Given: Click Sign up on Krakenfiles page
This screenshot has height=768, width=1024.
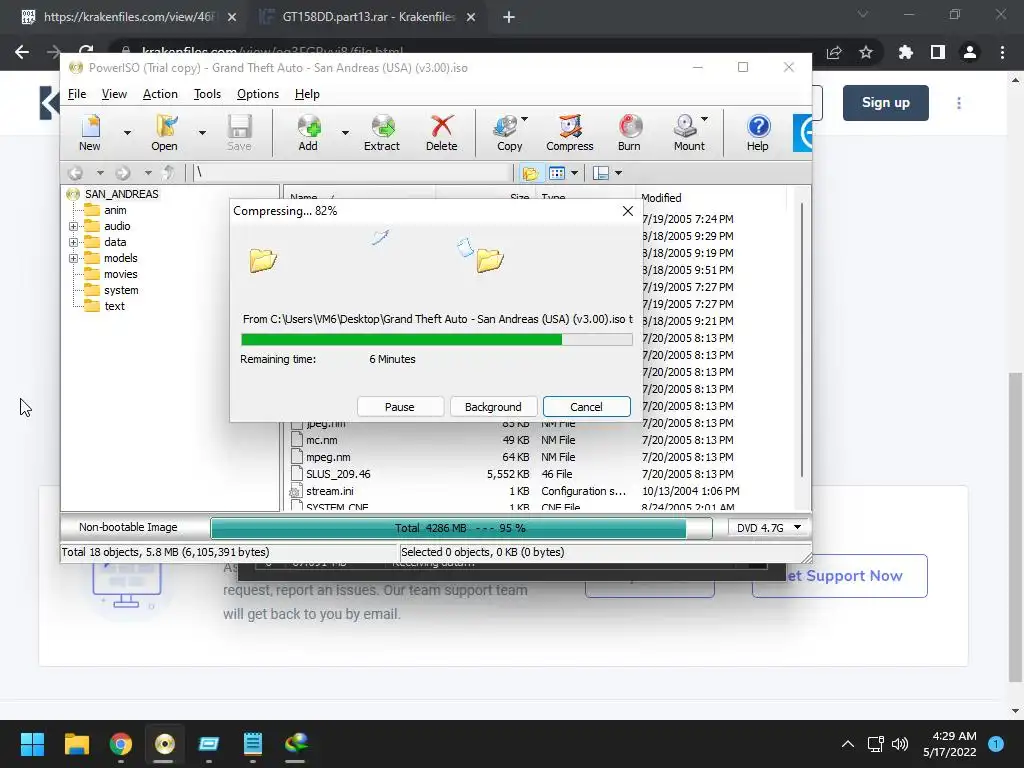Looking at the screenshot, I should (886, 103).
